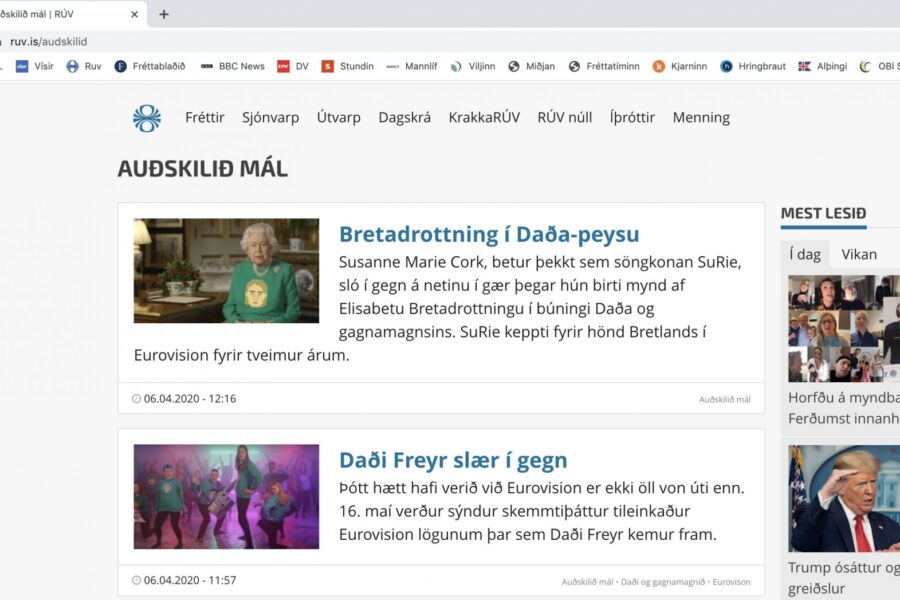900x600 pixels.
Task: Open the Alþingi bookmark
Action: [822, 66]
